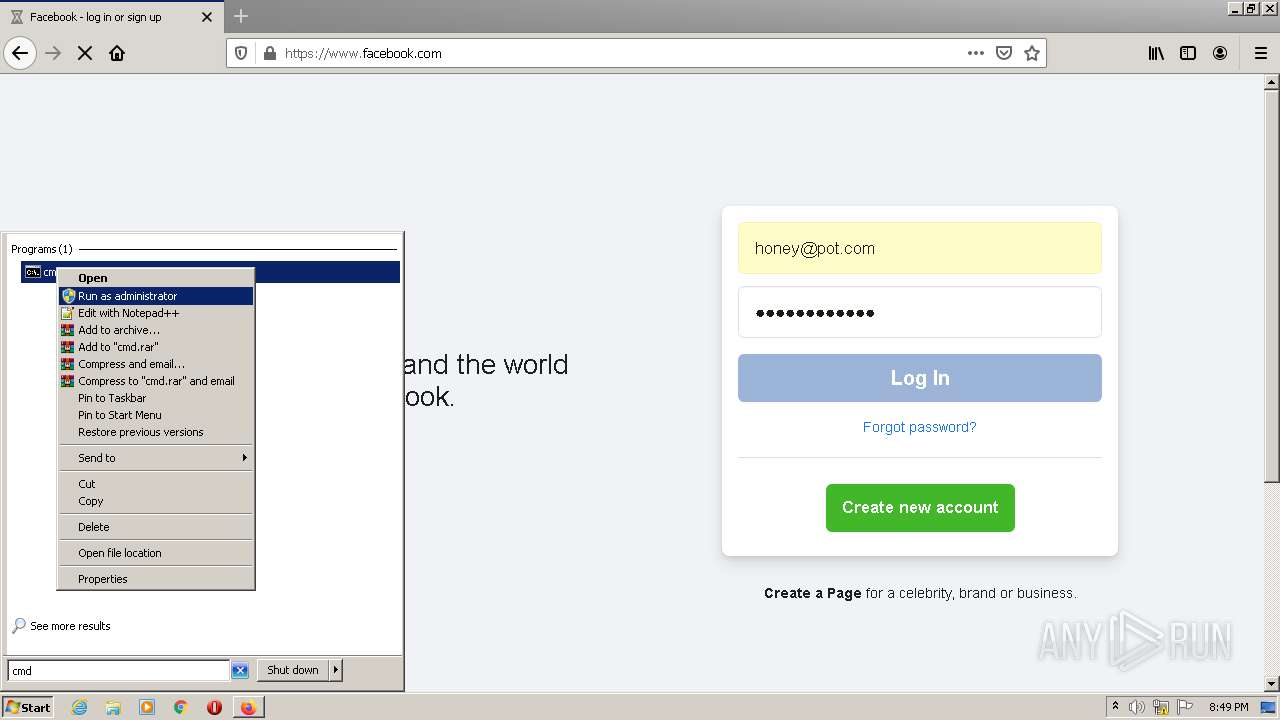Click the Facebook password field

[x=919, y=312]
